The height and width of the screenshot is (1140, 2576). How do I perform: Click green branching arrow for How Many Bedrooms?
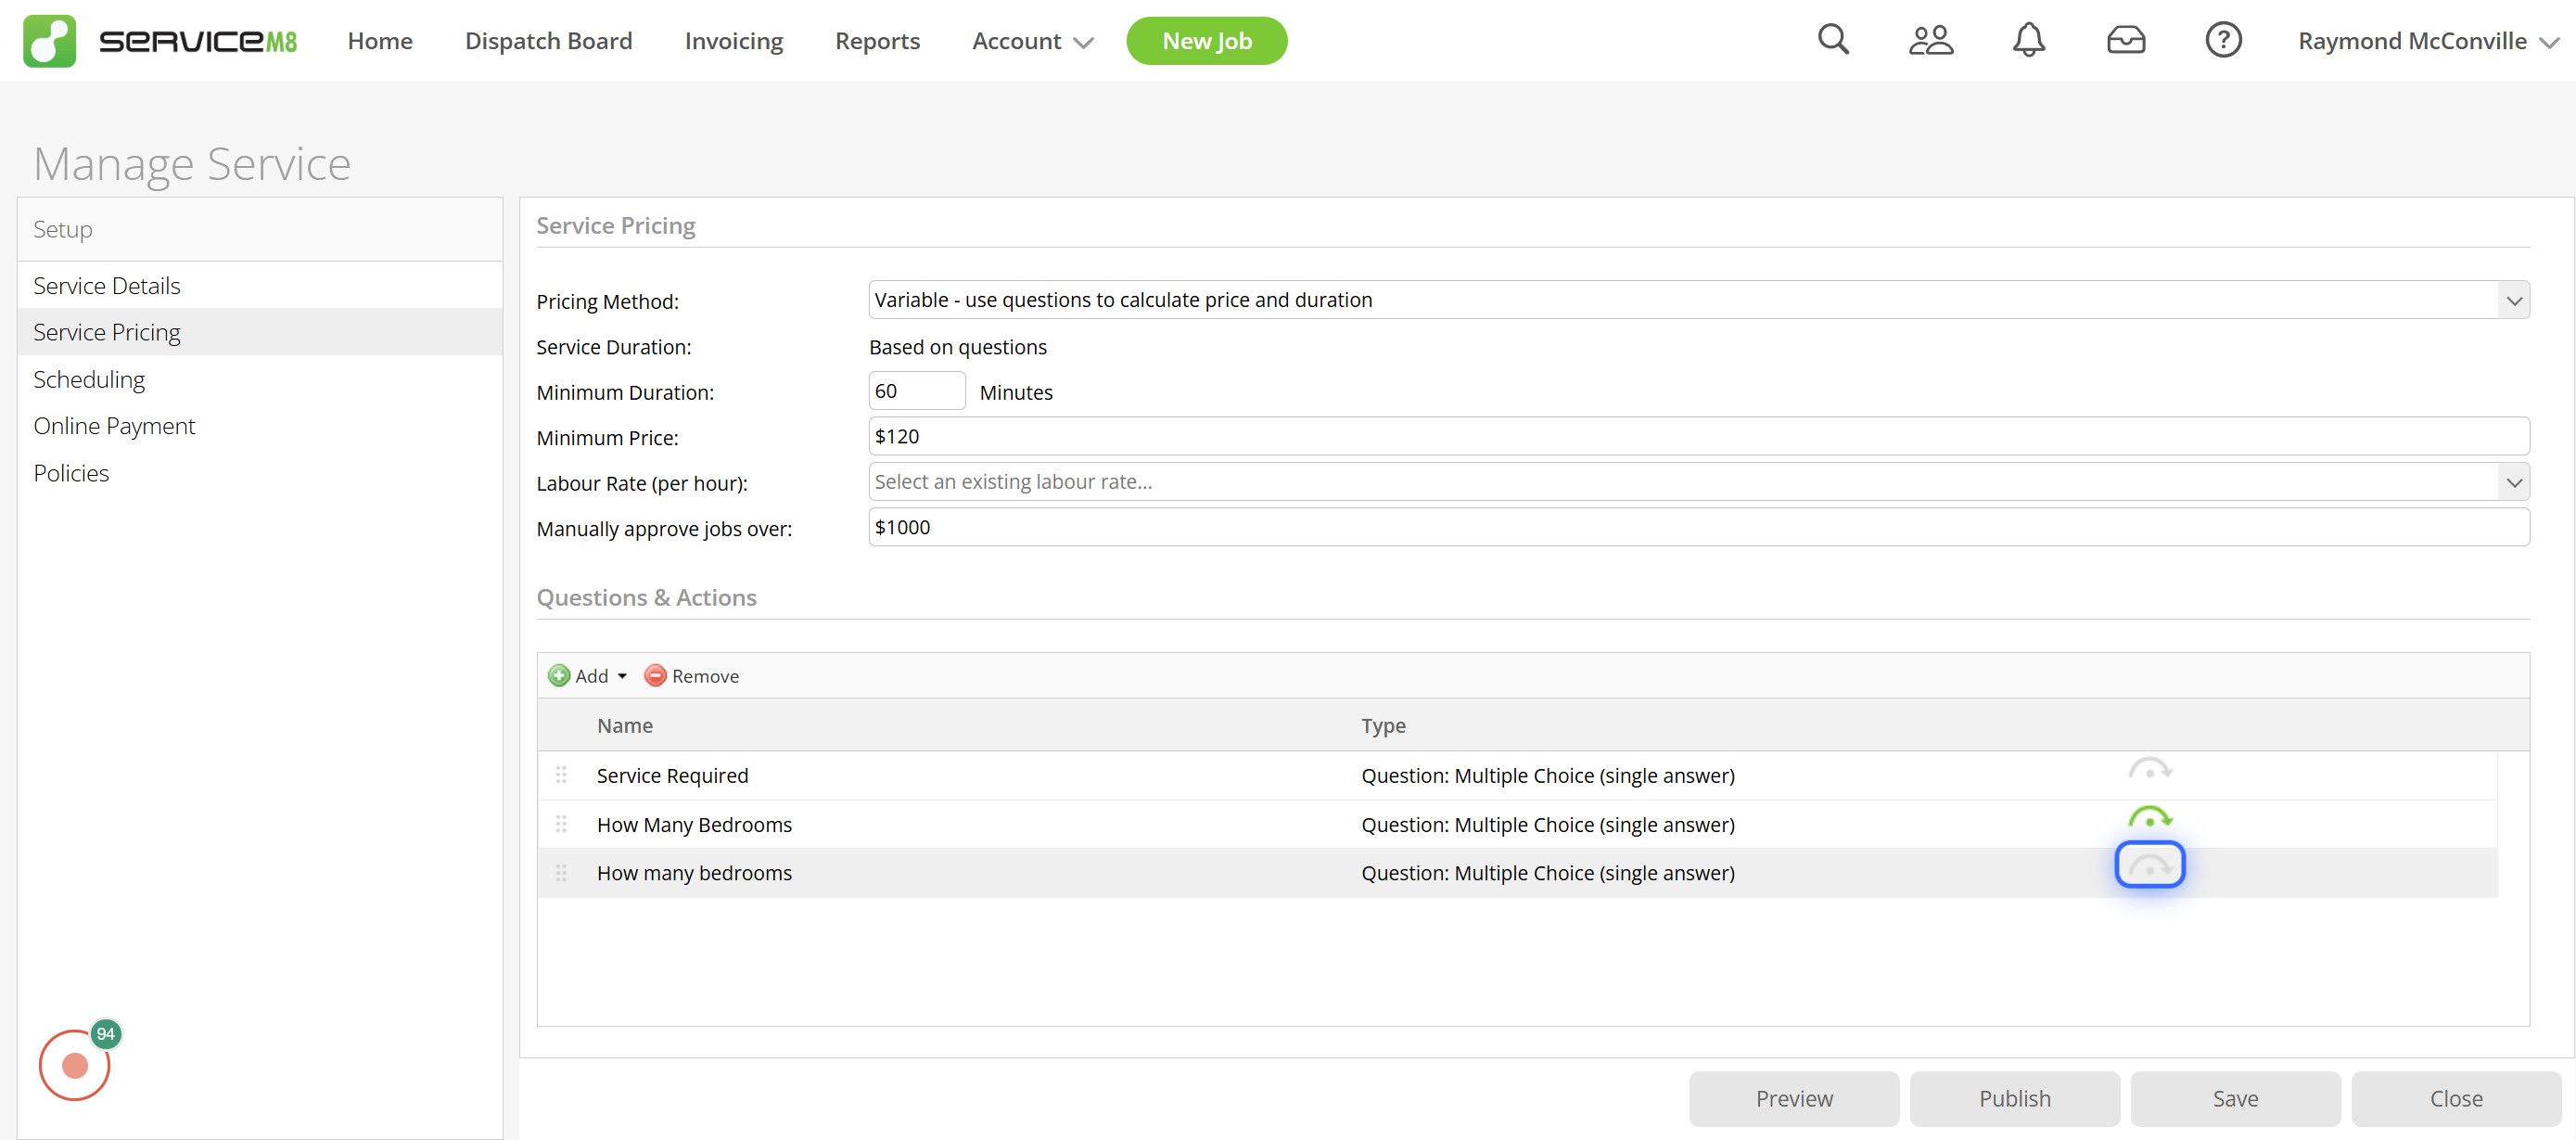pos(2149,818)
